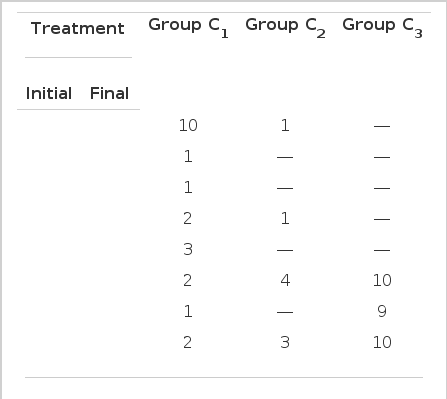Click the Group C3 column header
The height and width of the screenshot is (399, 447).
tap(382, 28)
